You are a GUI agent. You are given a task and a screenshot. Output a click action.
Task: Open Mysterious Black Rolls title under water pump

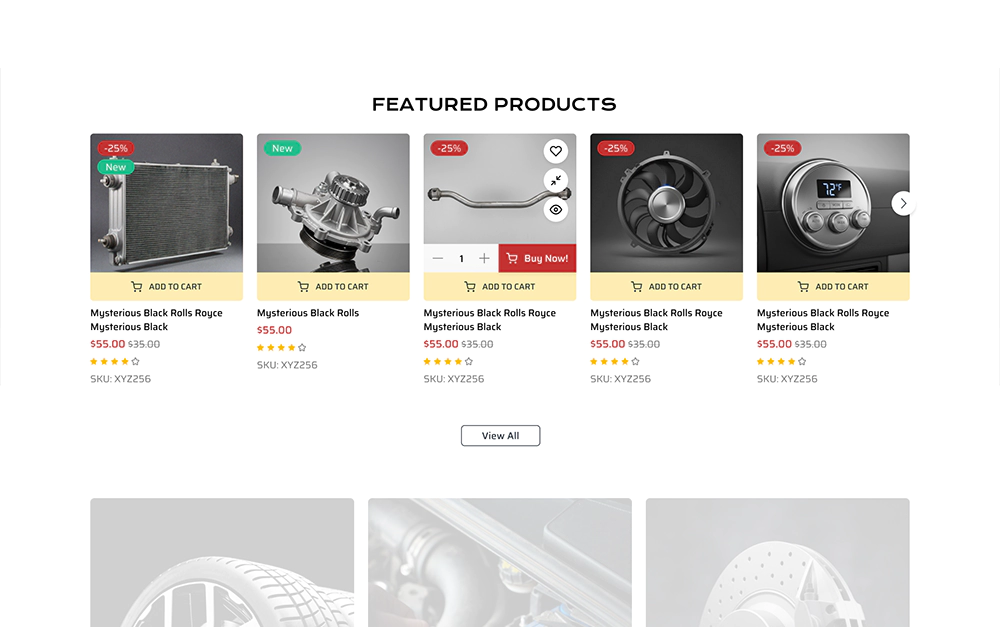[308, 313]
